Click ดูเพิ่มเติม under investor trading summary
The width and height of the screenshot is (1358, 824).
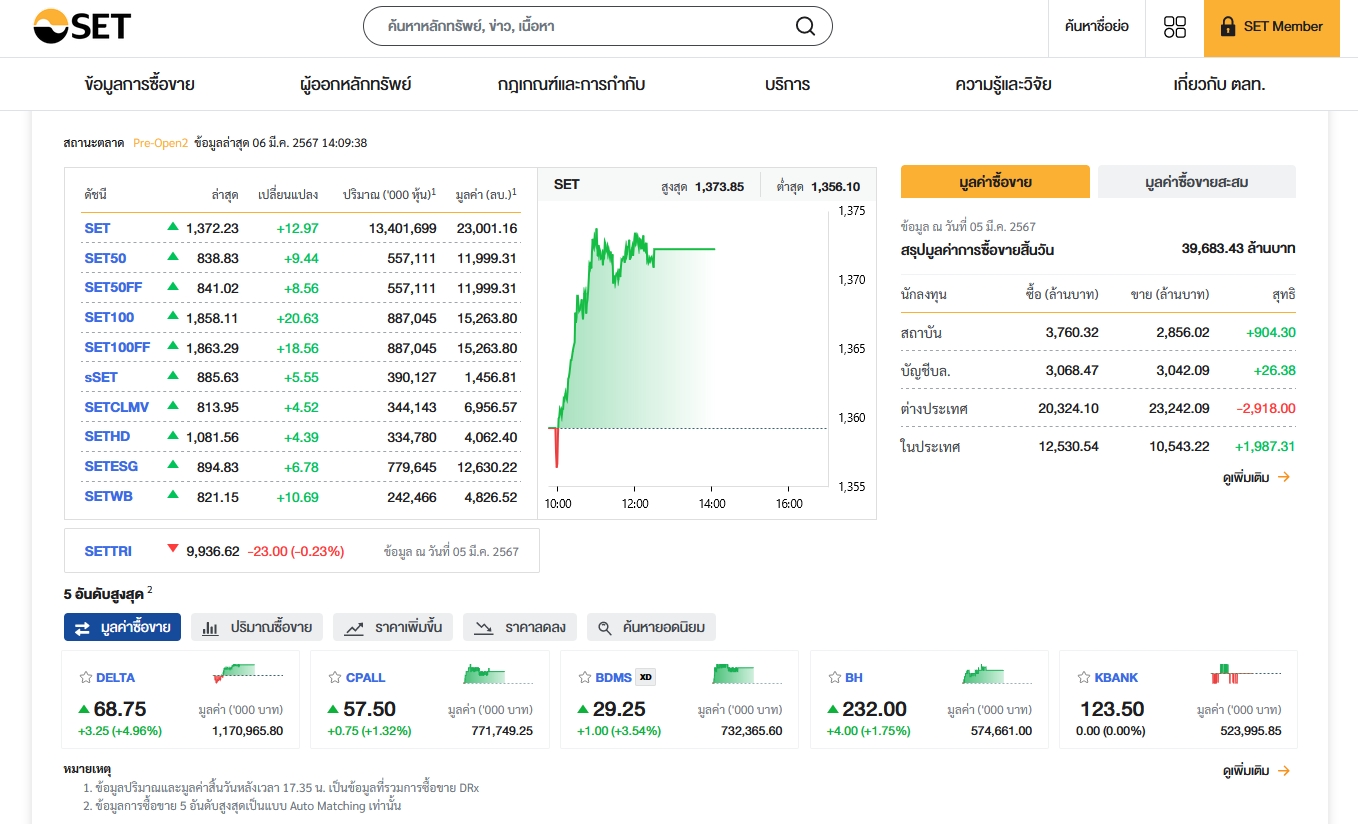[1256, 478]
